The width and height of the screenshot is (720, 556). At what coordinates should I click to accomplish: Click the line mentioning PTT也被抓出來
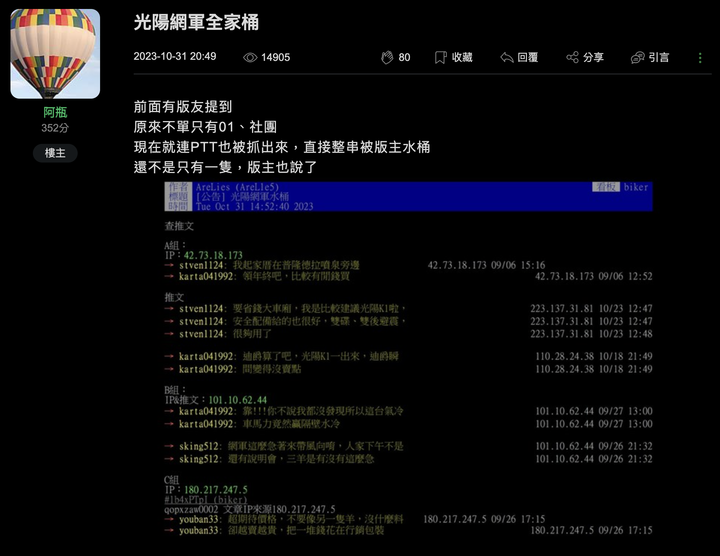(282, 147)
